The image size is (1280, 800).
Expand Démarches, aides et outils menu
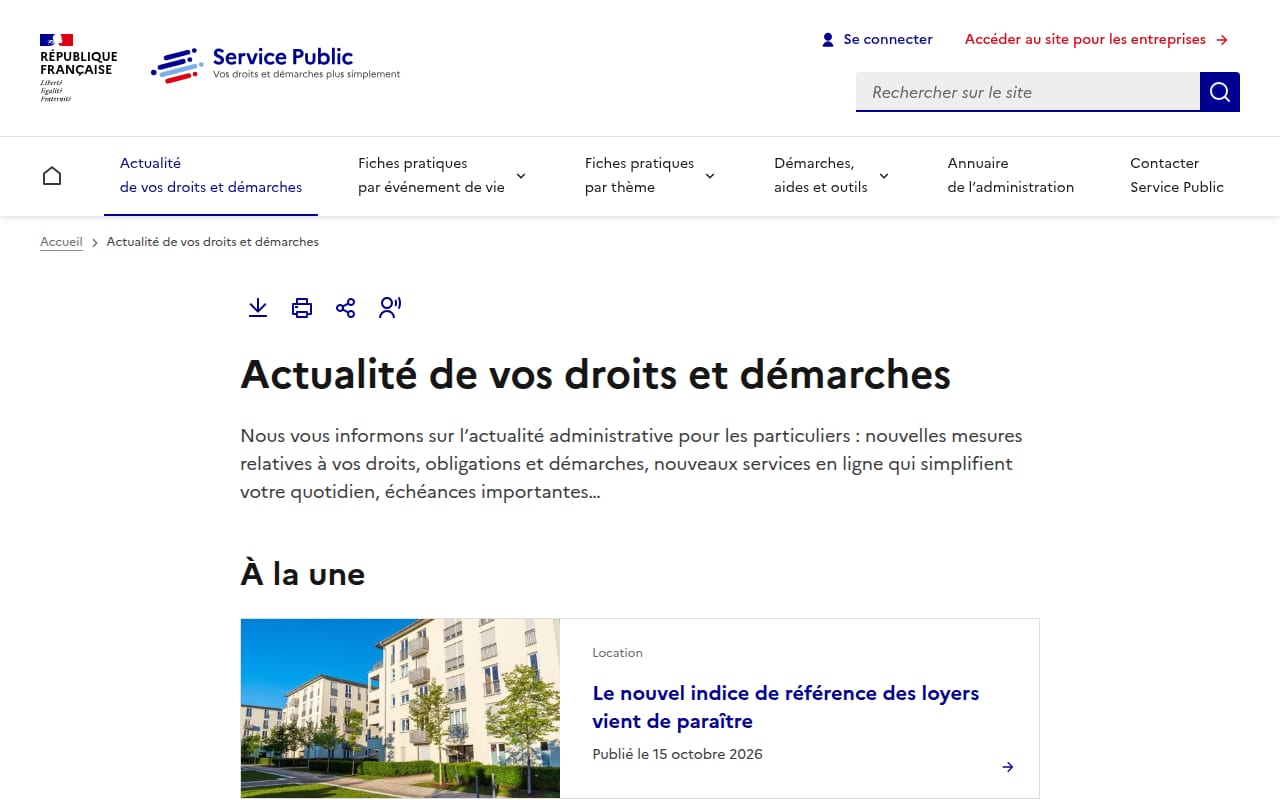pyautogui.click(x=831, y=175)
